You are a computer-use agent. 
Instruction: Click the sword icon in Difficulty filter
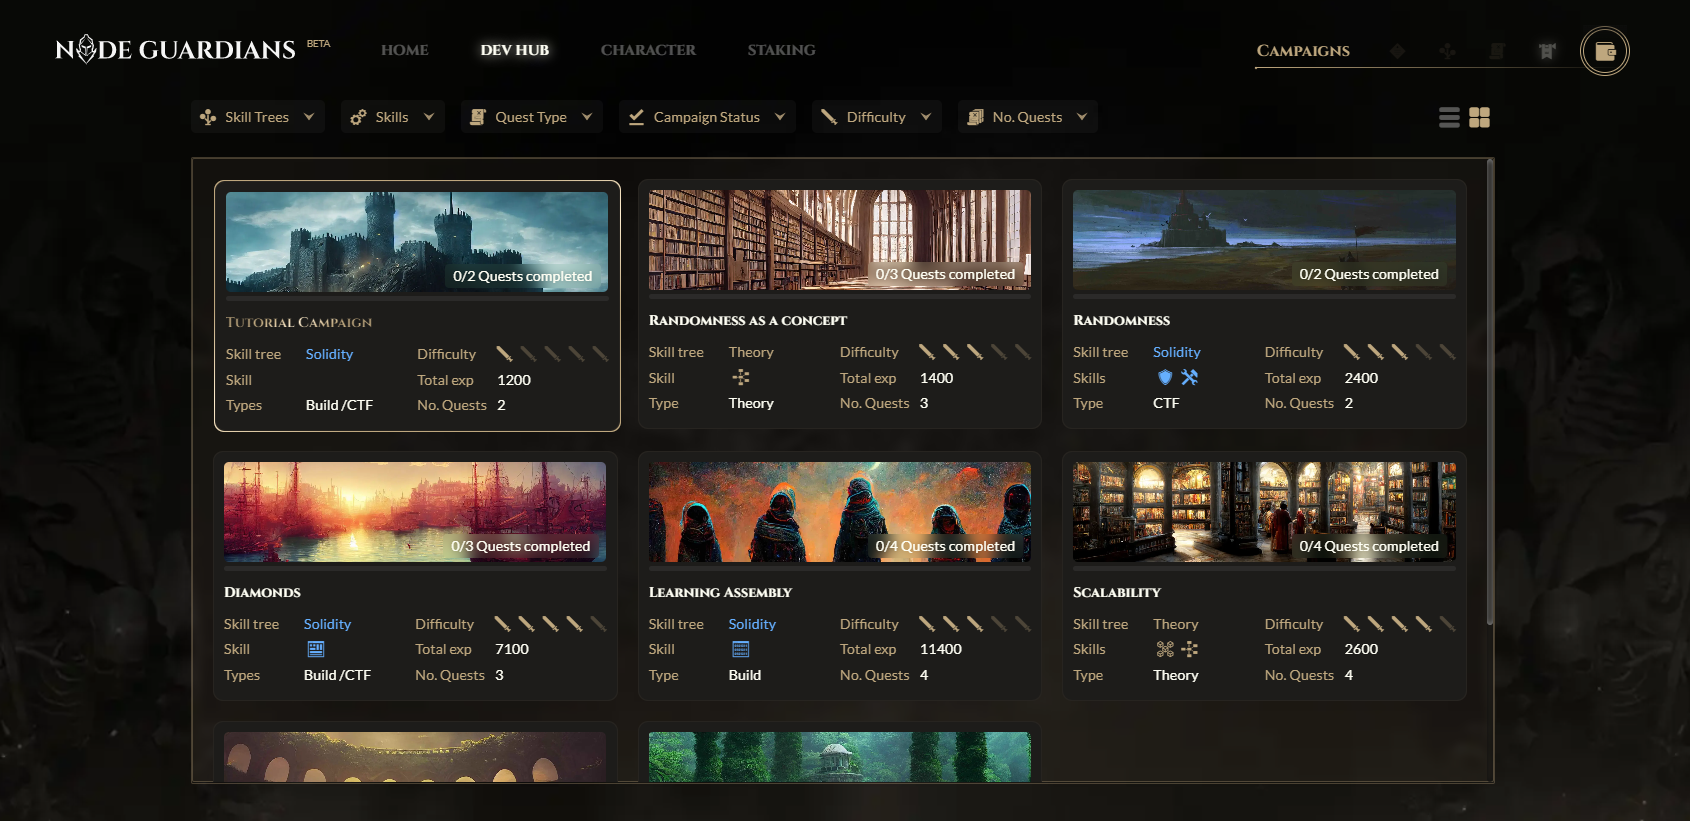[x=829, y=117]
